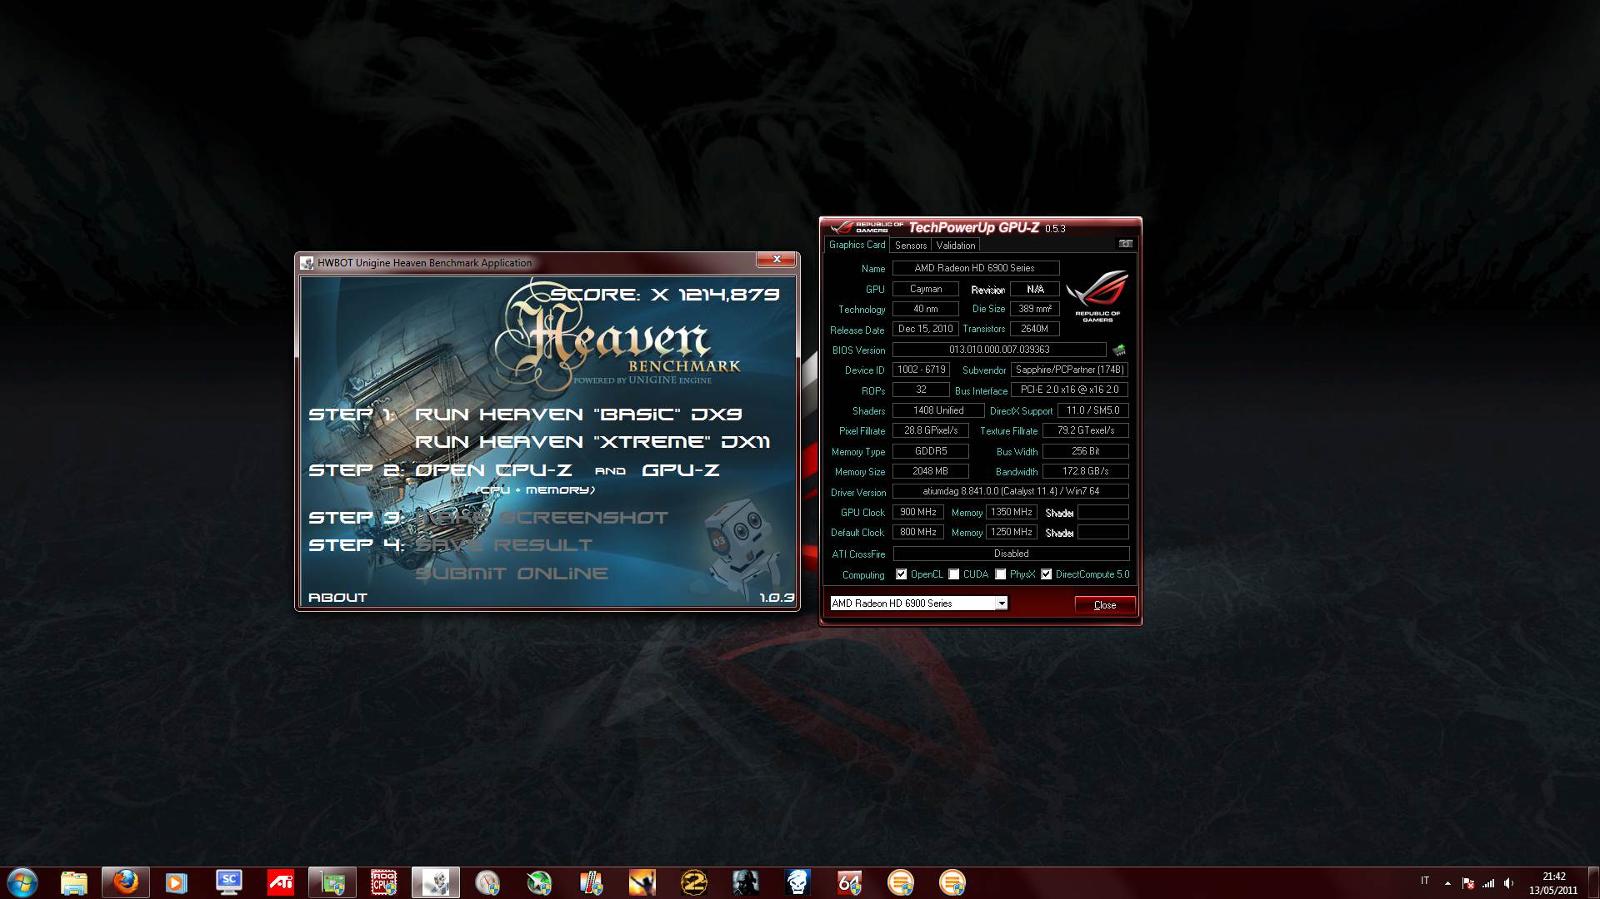
Task: Open the volume speaker tray icon
Action: (x=1508, y=883)
